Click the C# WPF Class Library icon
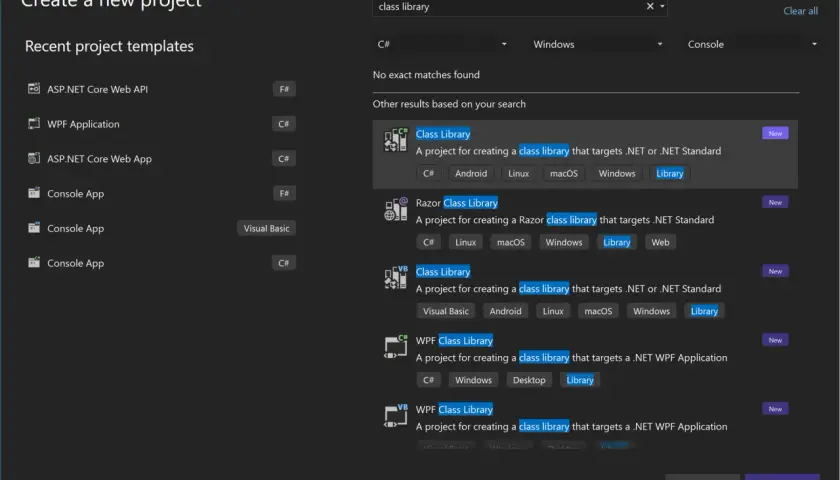Viewport: 840px width, 480px height. [x=396, y=346]
